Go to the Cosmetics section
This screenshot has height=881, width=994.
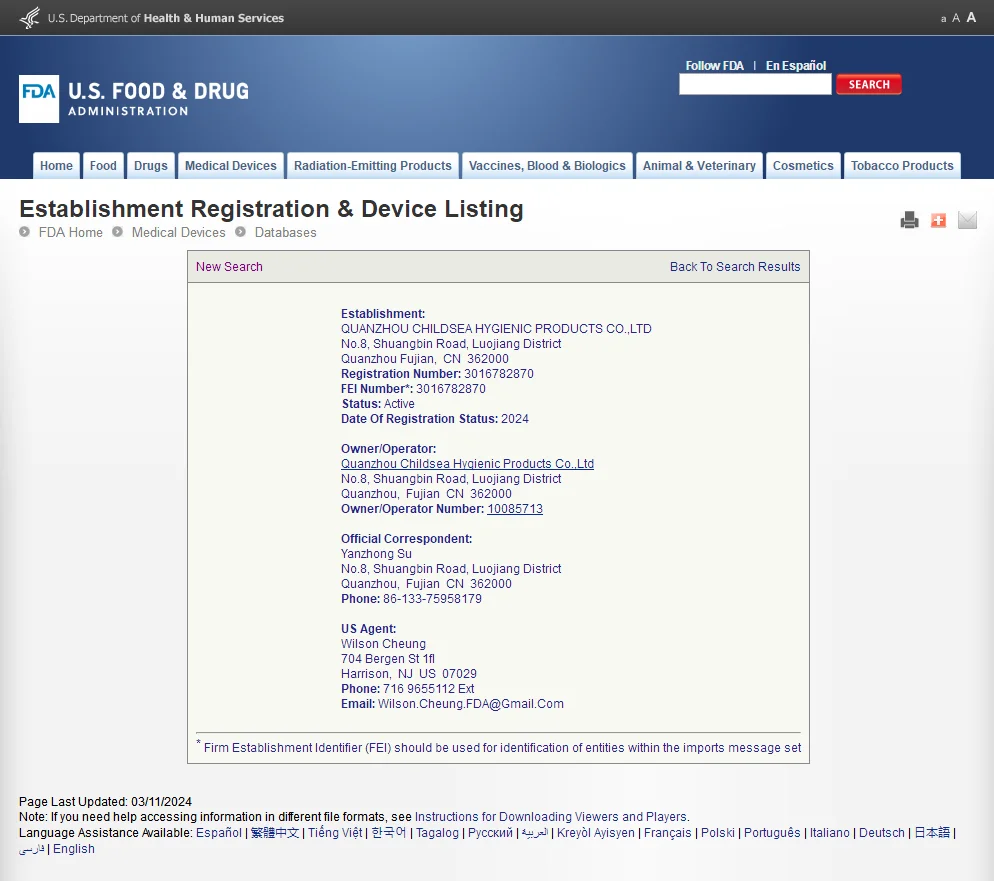click(803, 165)
